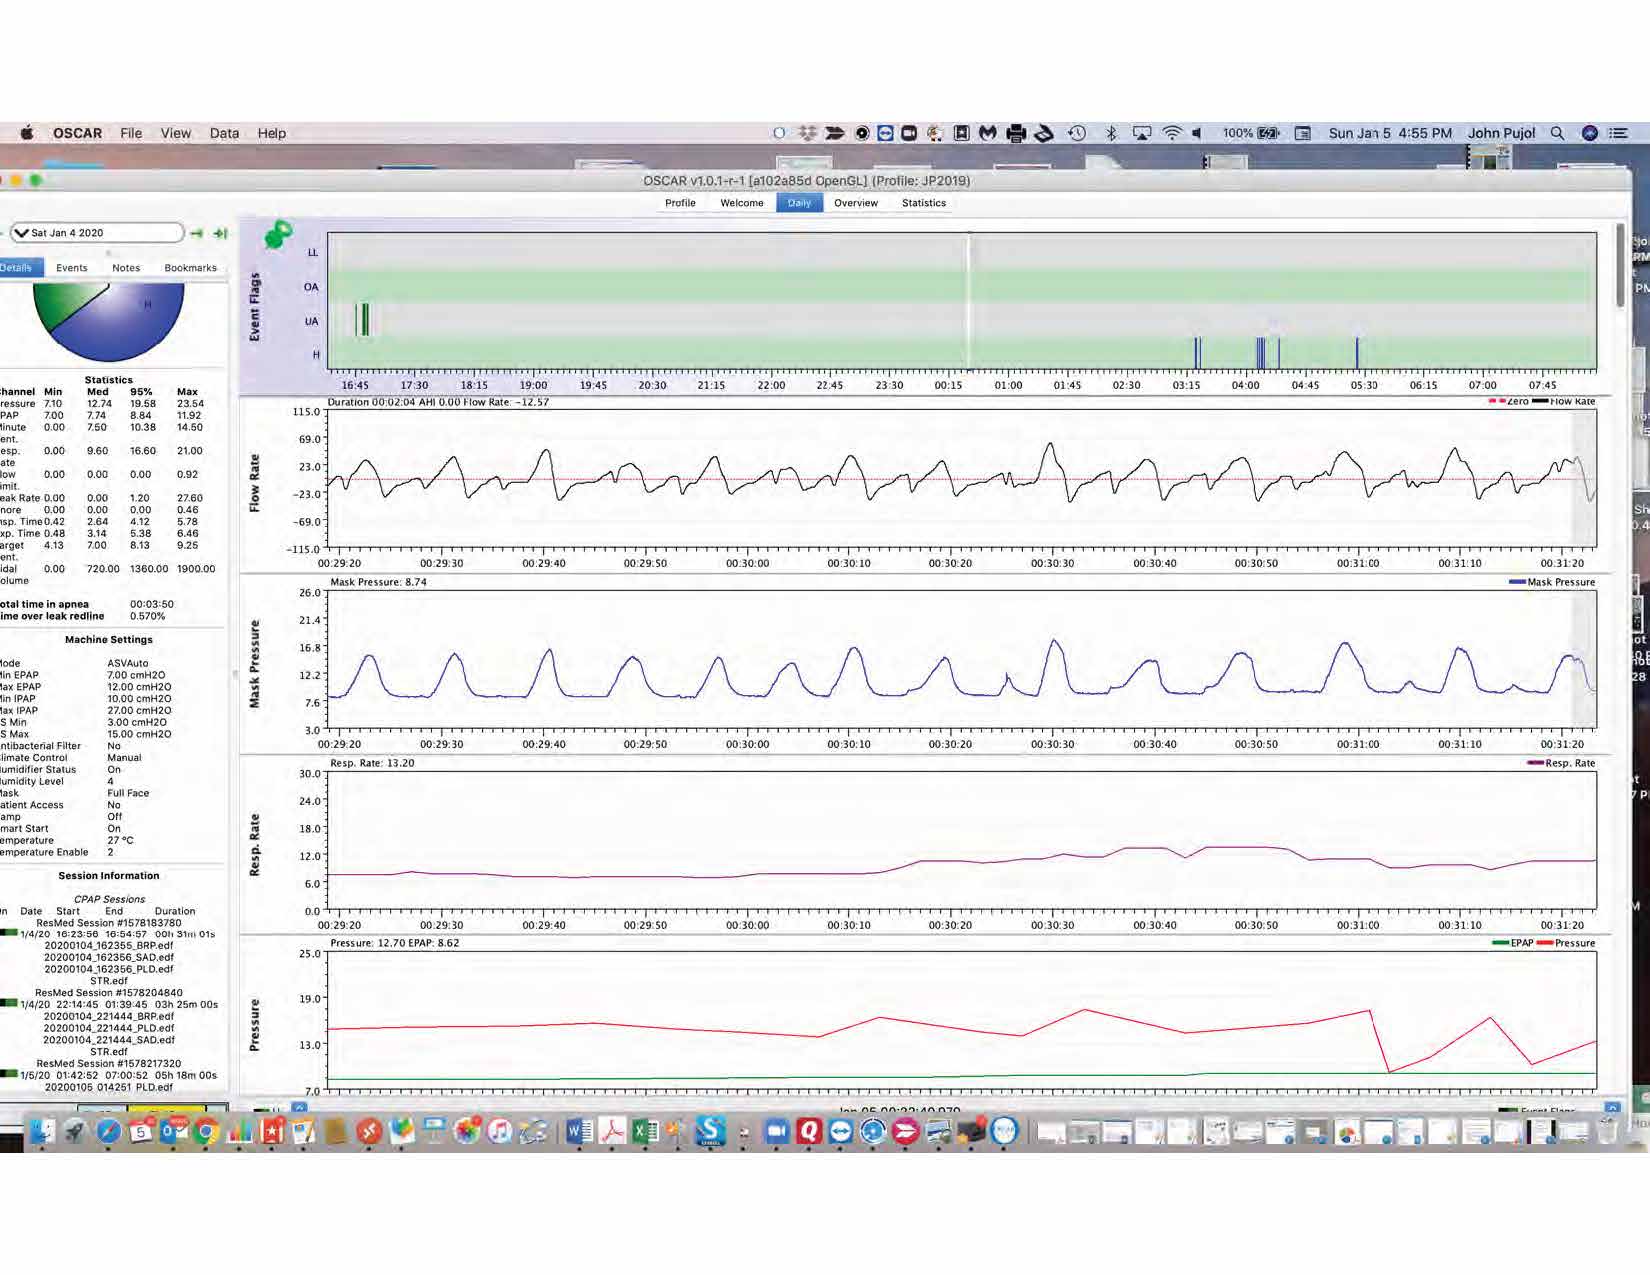Click file 20200104_162355_BRP.edf

click(x=109, y=946)
